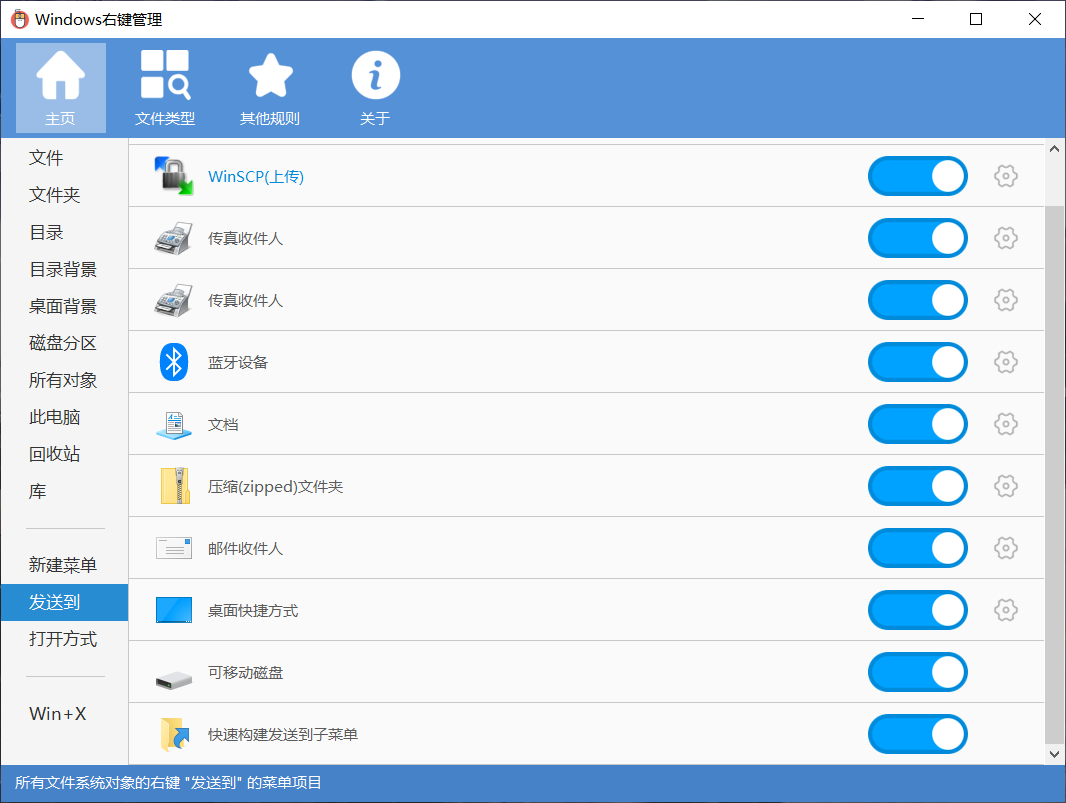1066x803 pixels.
Task: Click the first 传真收件人 fax icon
Action: 173,238
